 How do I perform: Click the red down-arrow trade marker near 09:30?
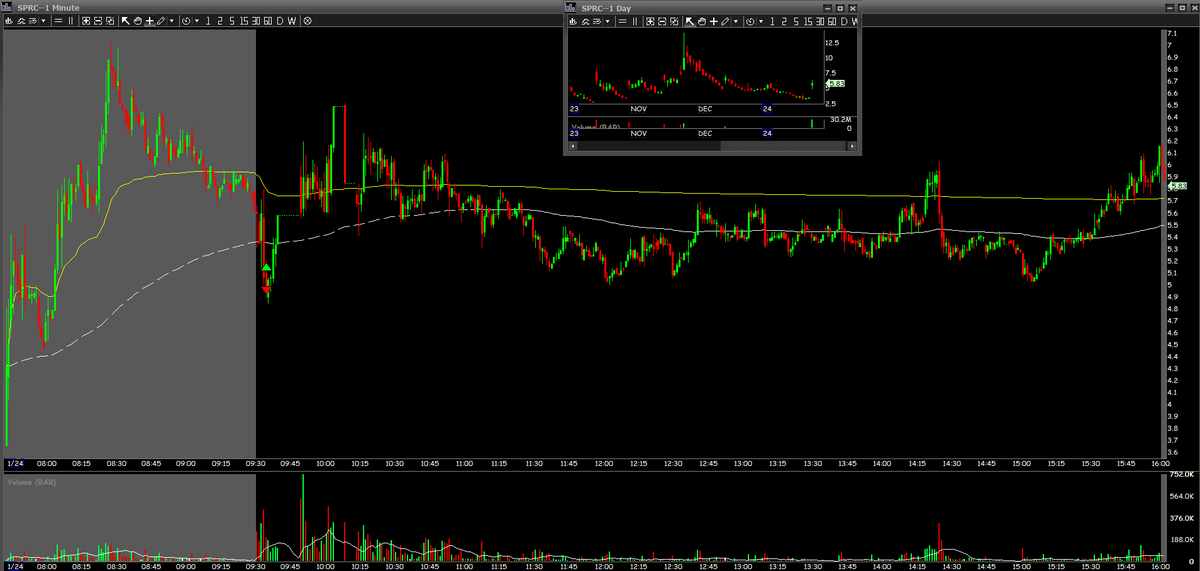pyautogui.click(x=266, y=291)
